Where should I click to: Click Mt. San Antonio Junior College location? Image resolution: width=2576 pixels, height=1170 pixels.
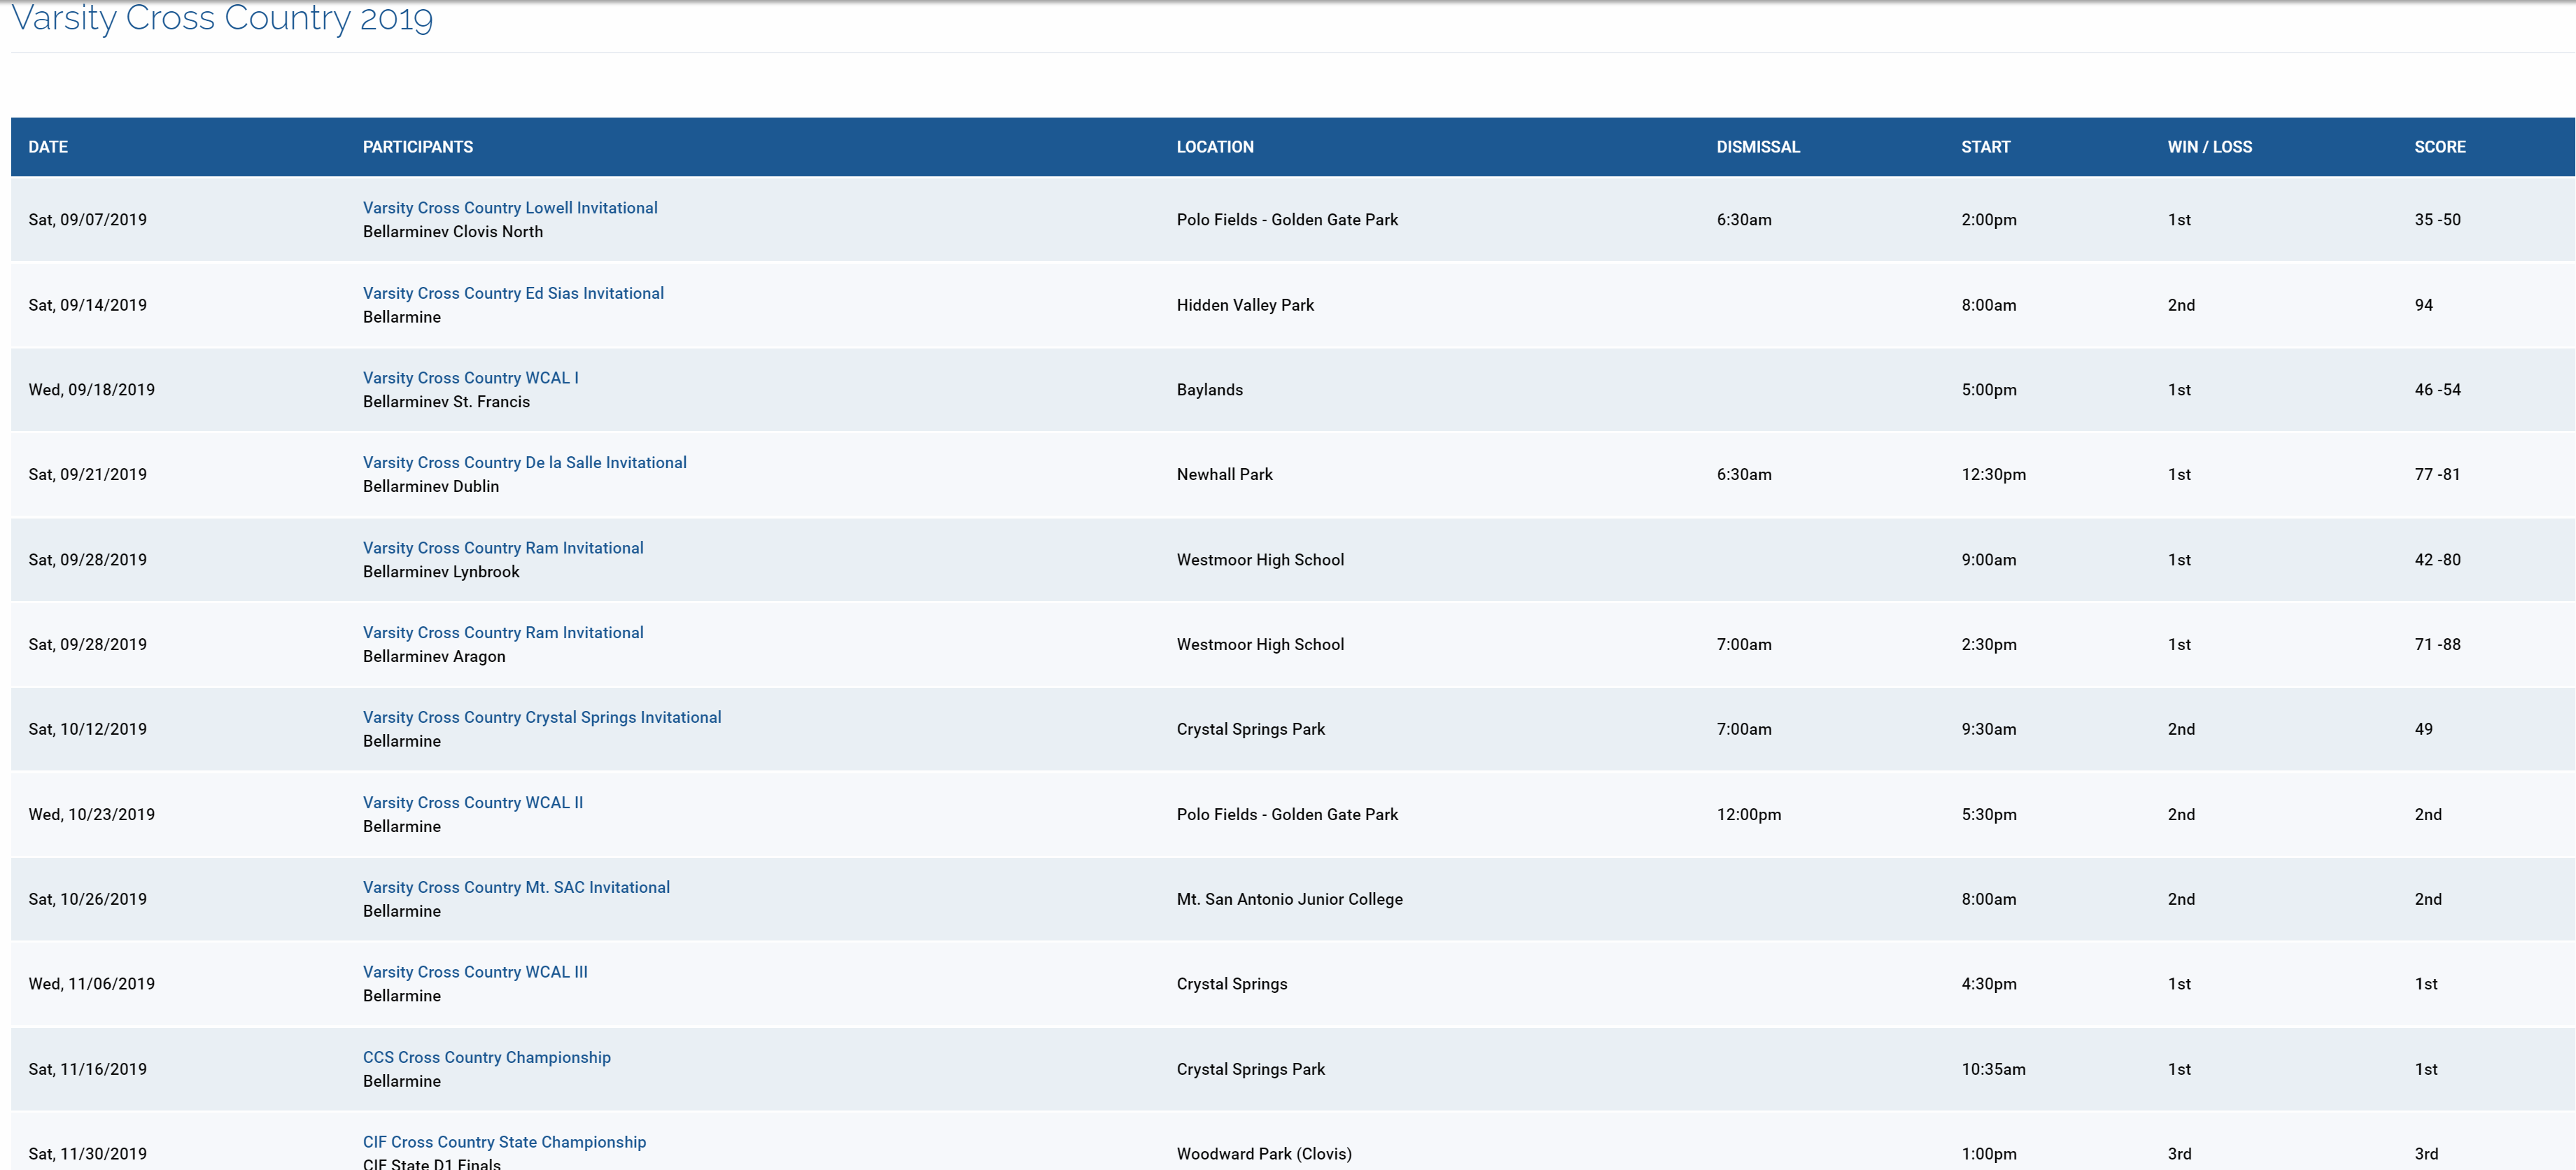(x=1290, y=900)
